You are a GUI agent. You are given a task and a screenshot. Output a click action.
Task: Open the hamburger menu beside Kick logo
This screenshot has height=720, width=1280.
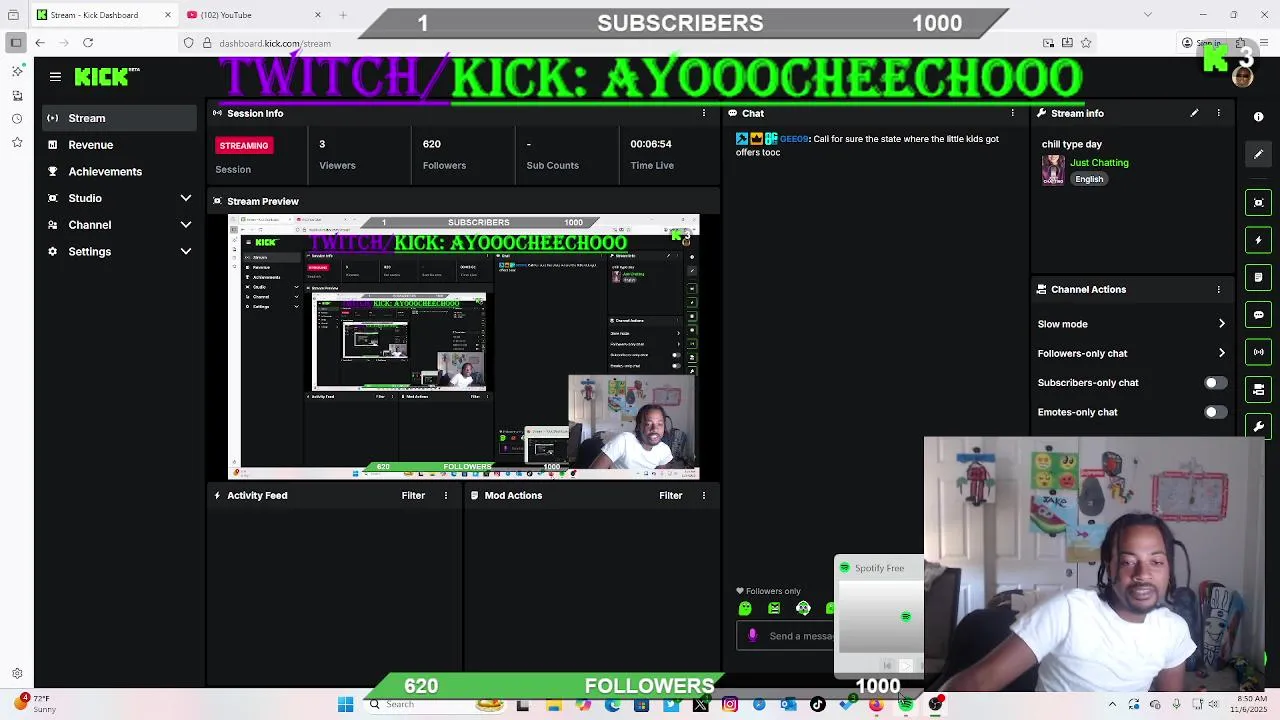[55, 76]
